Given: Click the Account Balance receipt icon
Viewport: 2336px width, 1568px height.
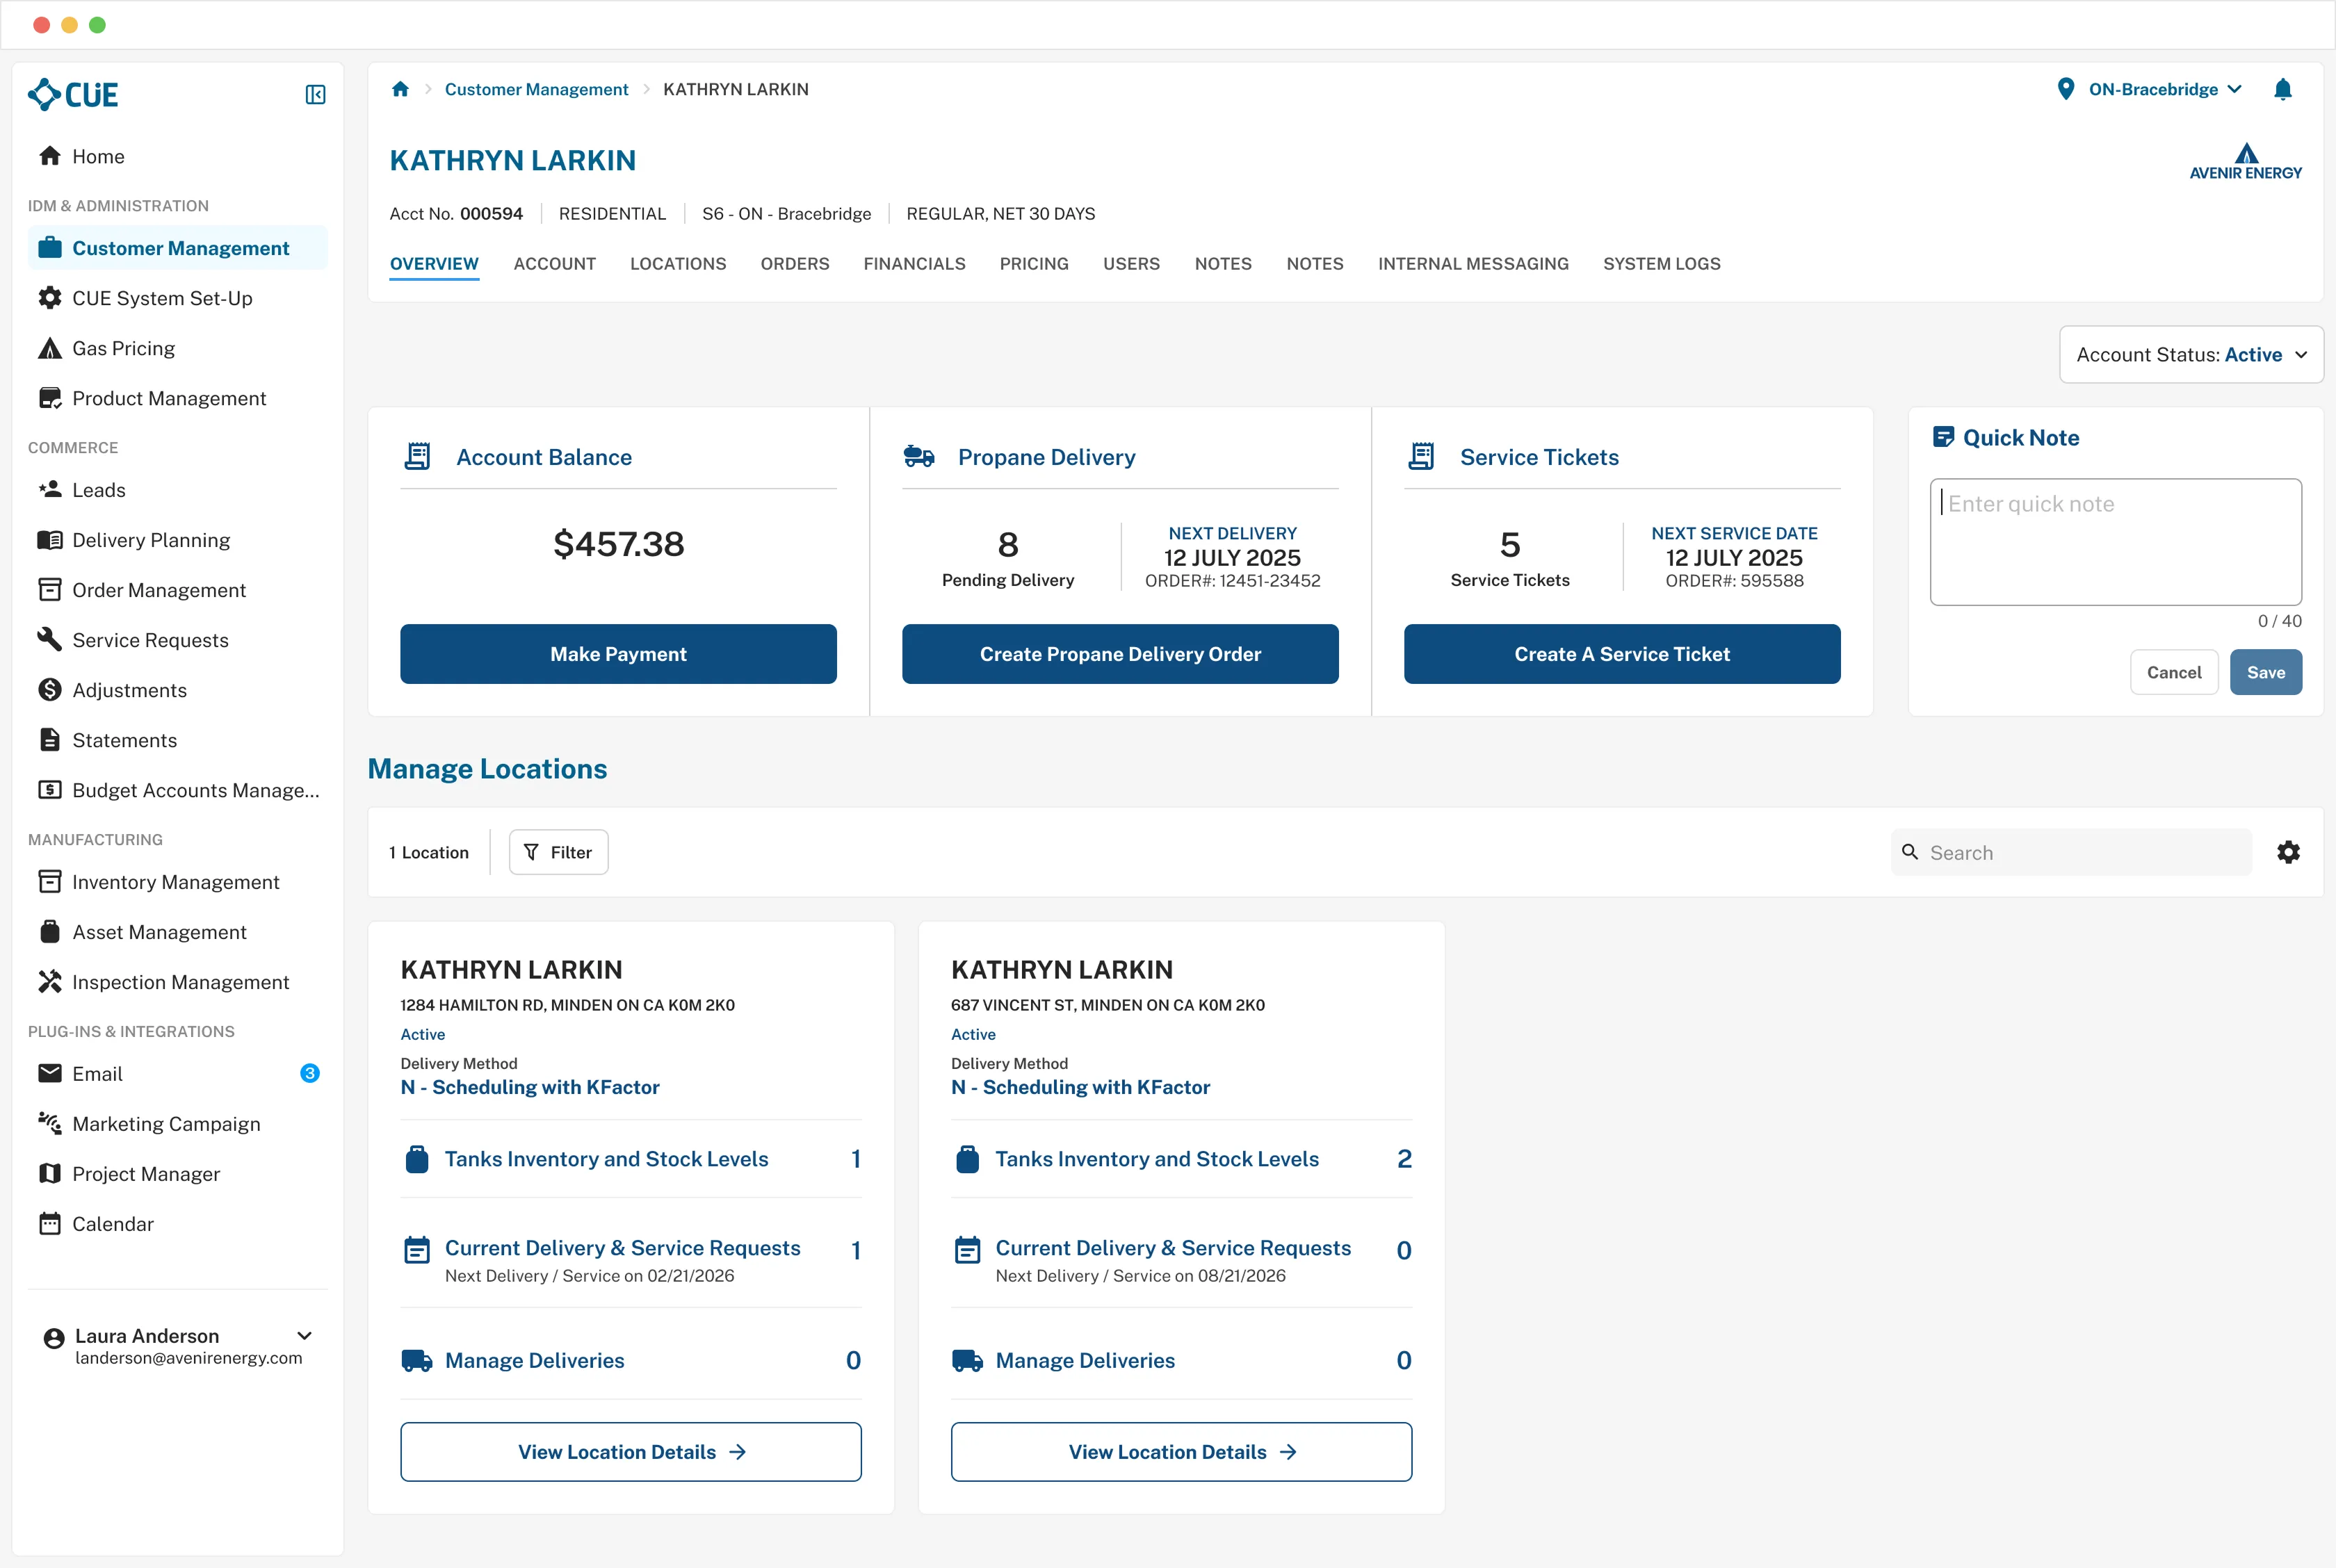Looking at the screenshot, I should pyautogui.click(x=418, y=457).
